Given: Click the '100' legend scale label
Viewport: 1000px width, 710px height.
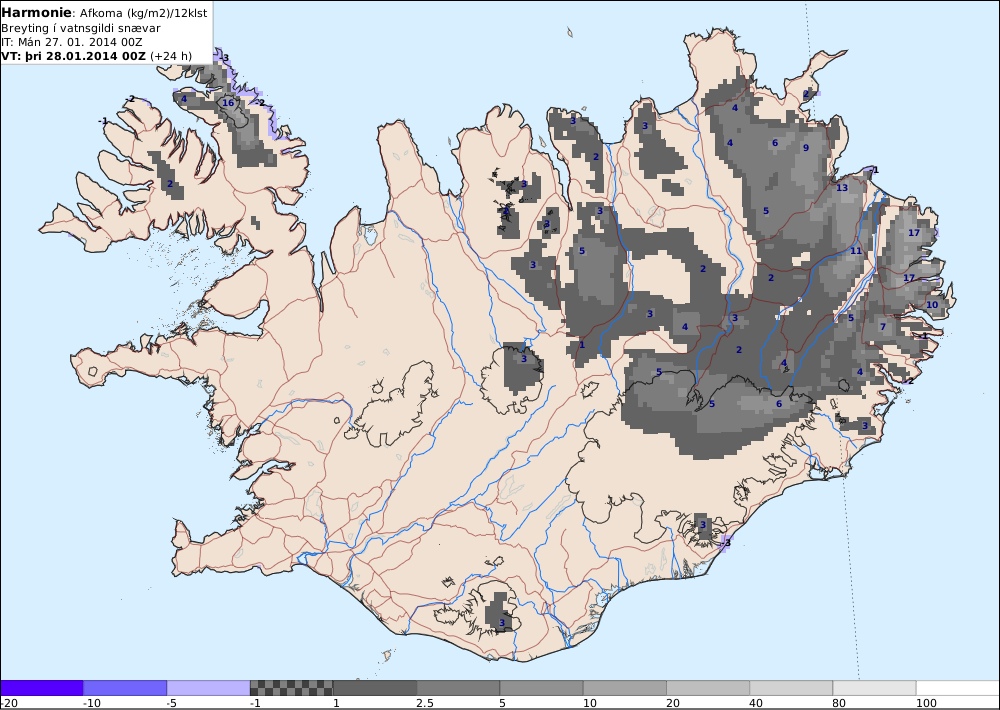Looking at the screenshot, I should click(x=927, y=703).
